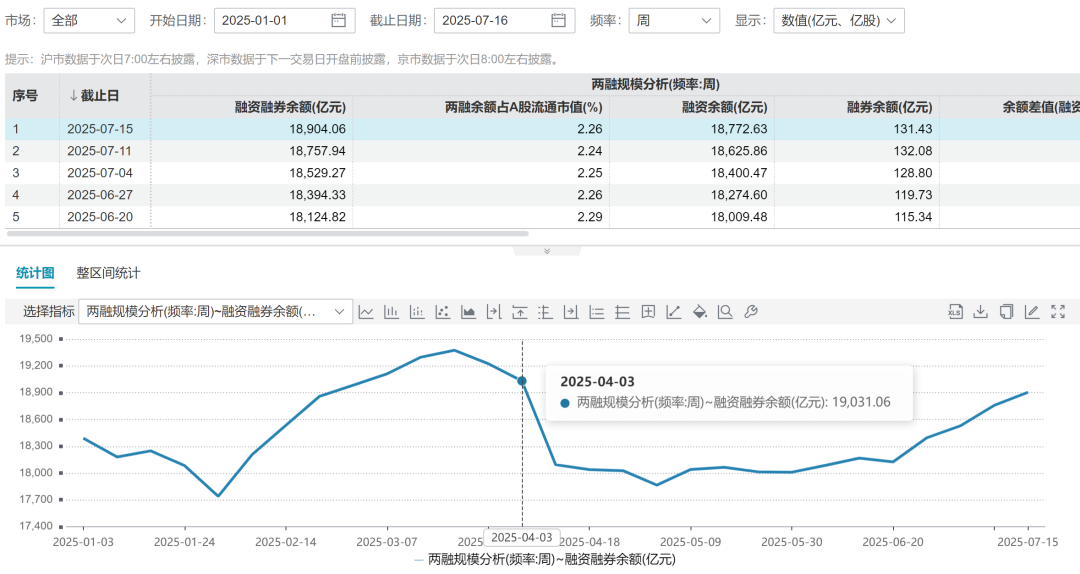Select the row dated 2025-07-04
The height and width of the screenshot is (574, 1080).
click(x=542, y=173)
